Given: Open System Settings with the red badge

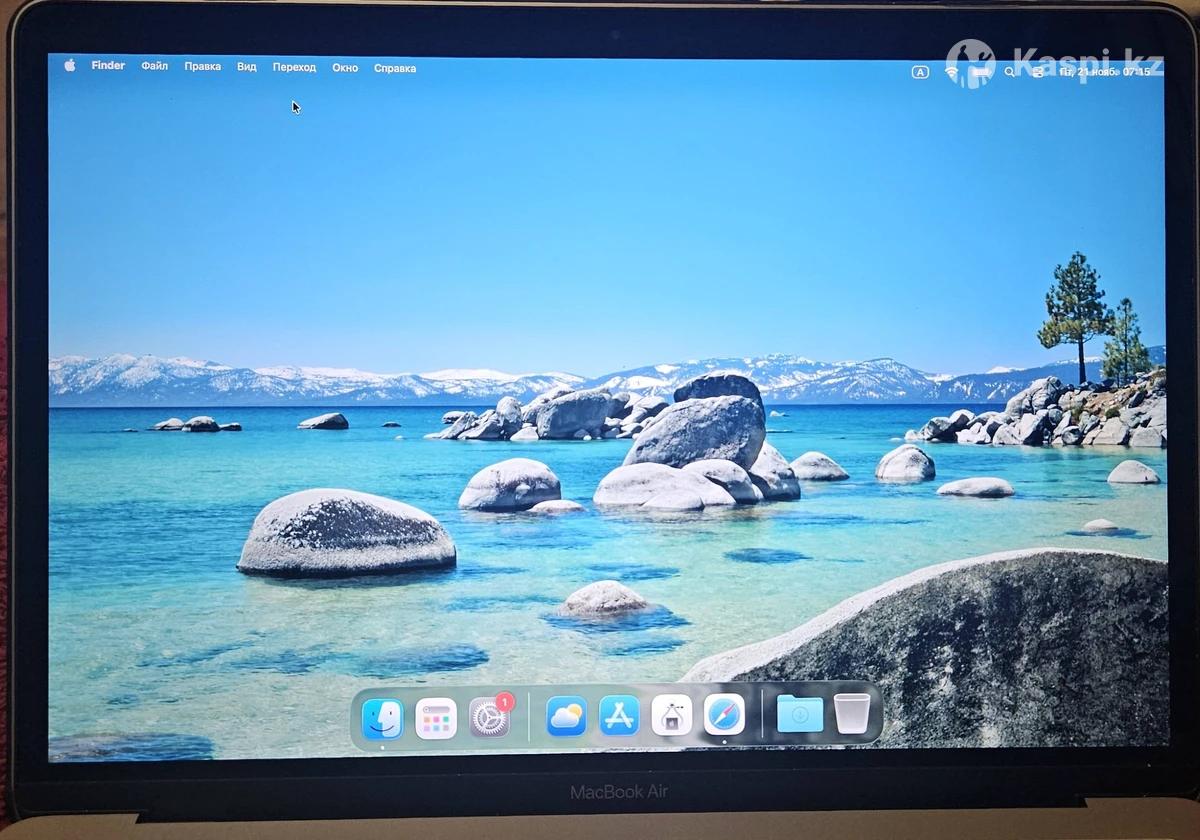Looking at the screenshot, I should pos(489,718).
